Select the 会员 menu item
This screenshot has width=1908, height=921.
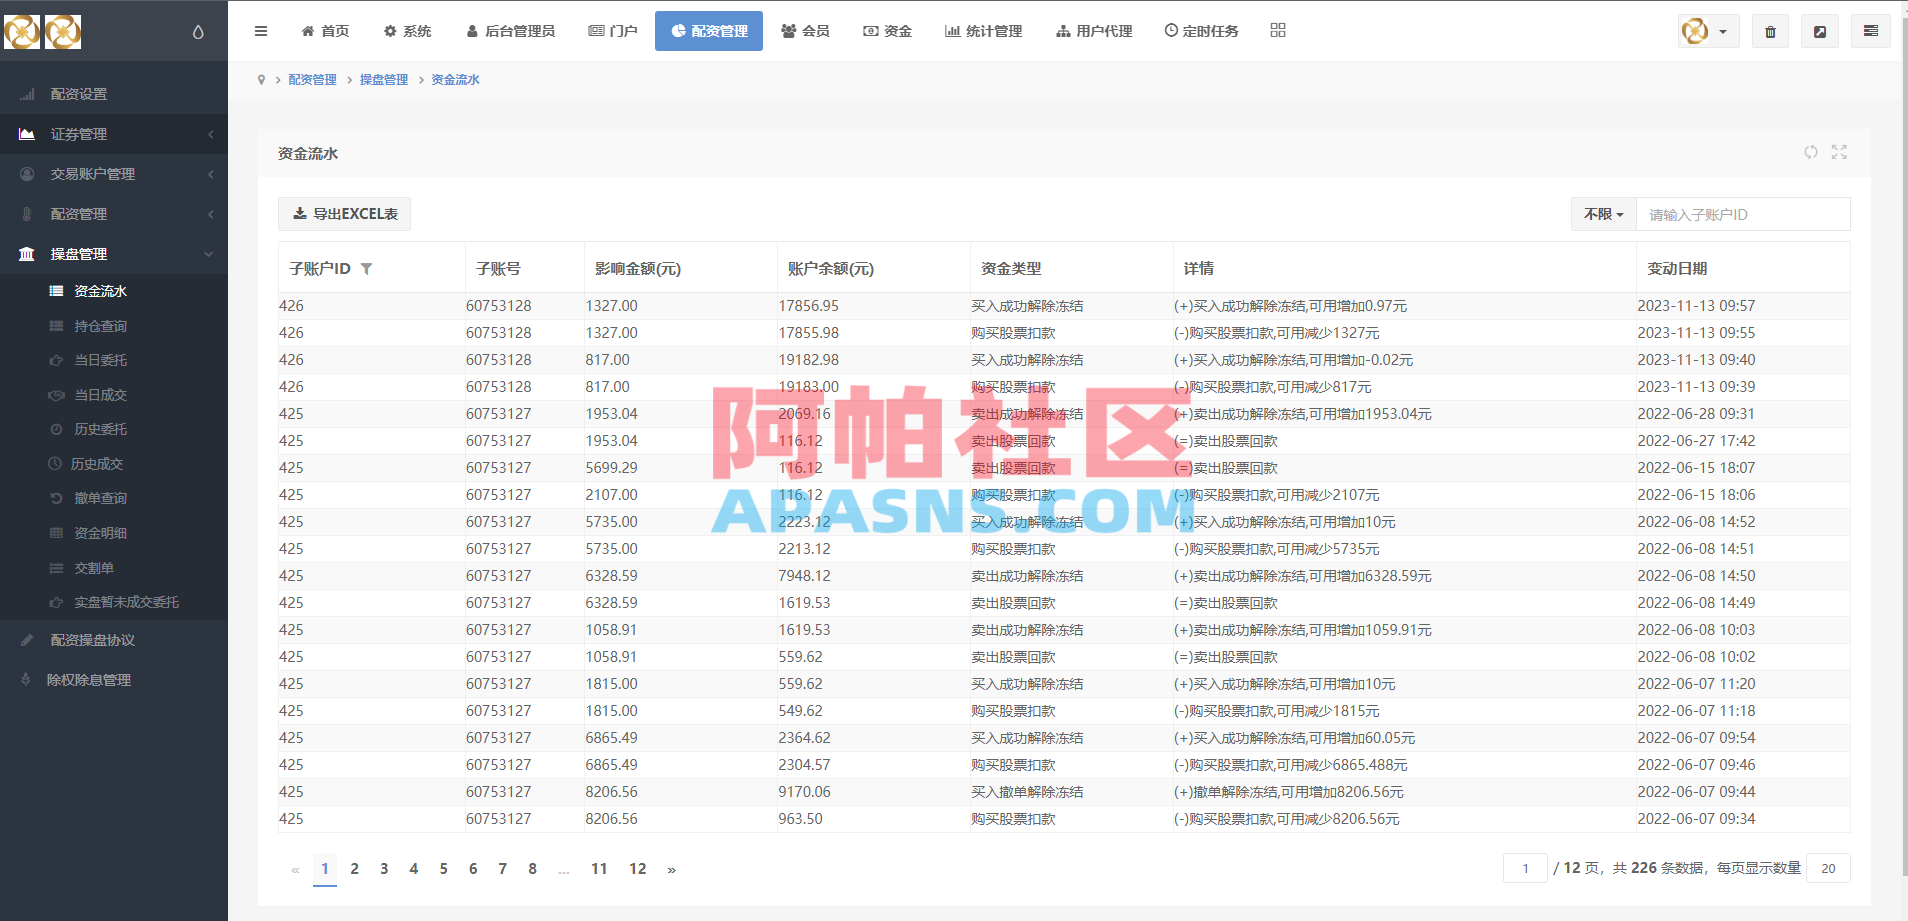click(x=805, y=30)
